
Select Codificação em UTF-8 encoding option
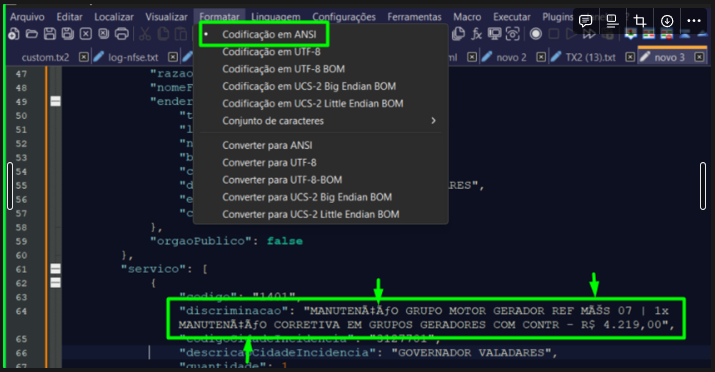tap(271, 52)
